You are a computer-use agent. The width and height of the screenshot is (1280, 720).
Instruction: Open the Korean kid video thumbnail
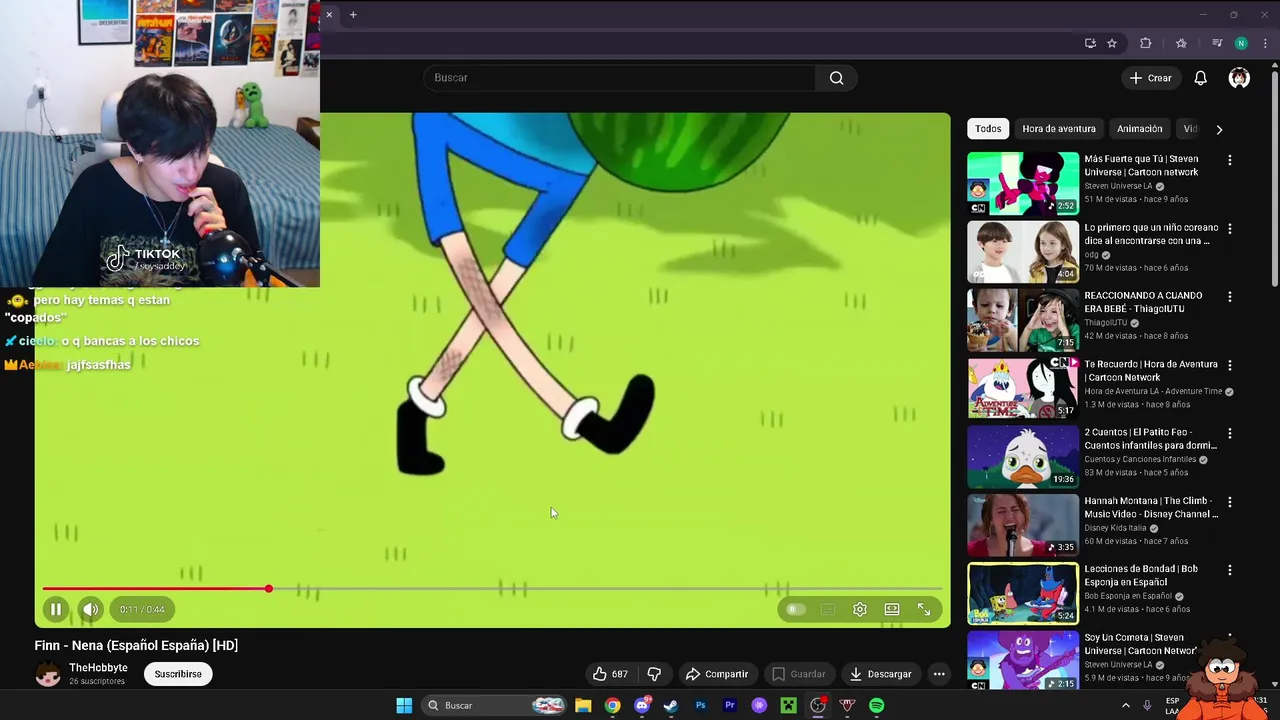point(1023,251)
